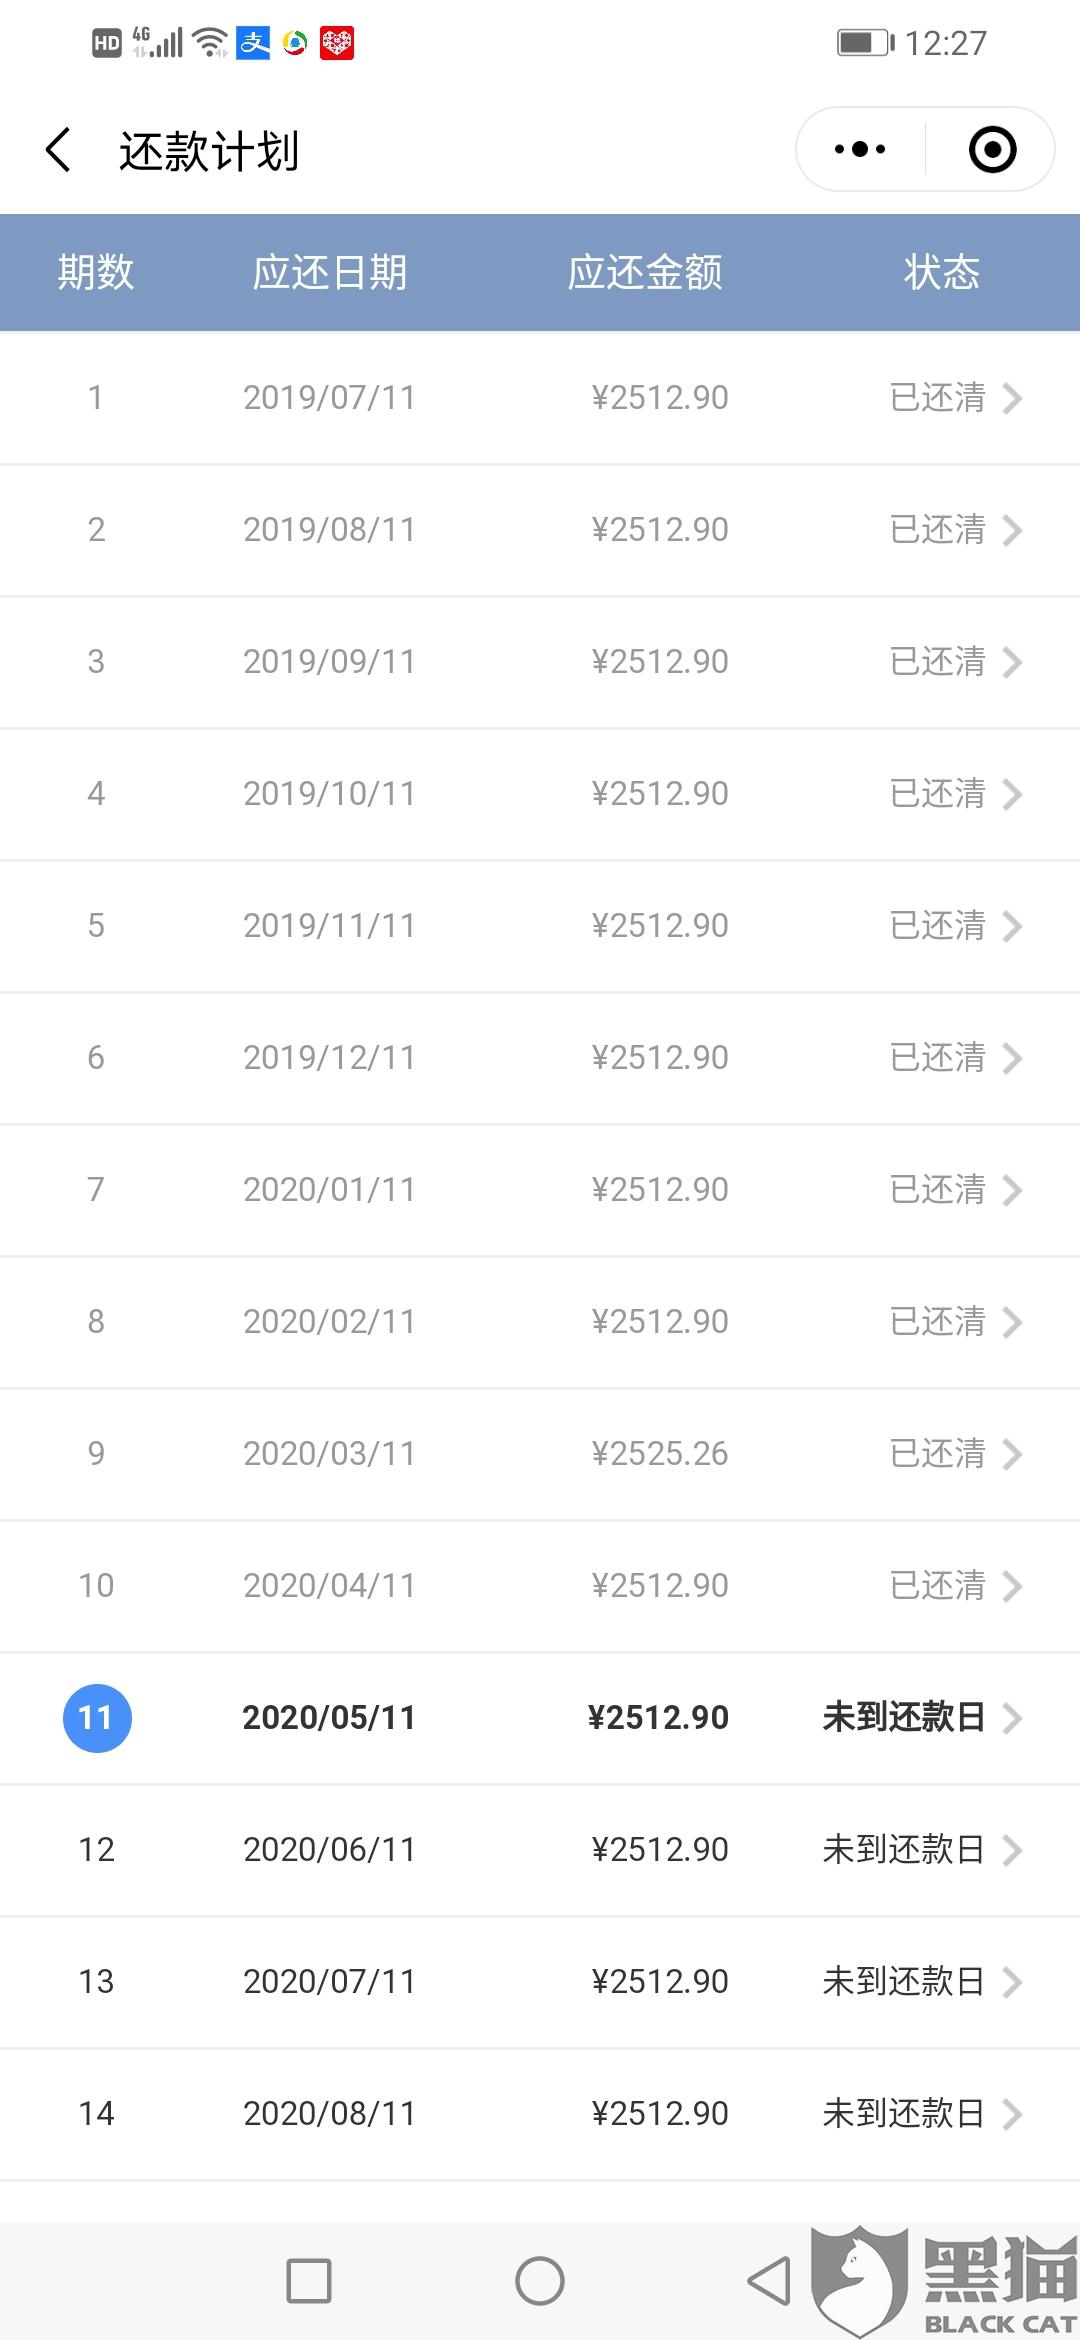Tap the 状态 column header

[941, 272]
